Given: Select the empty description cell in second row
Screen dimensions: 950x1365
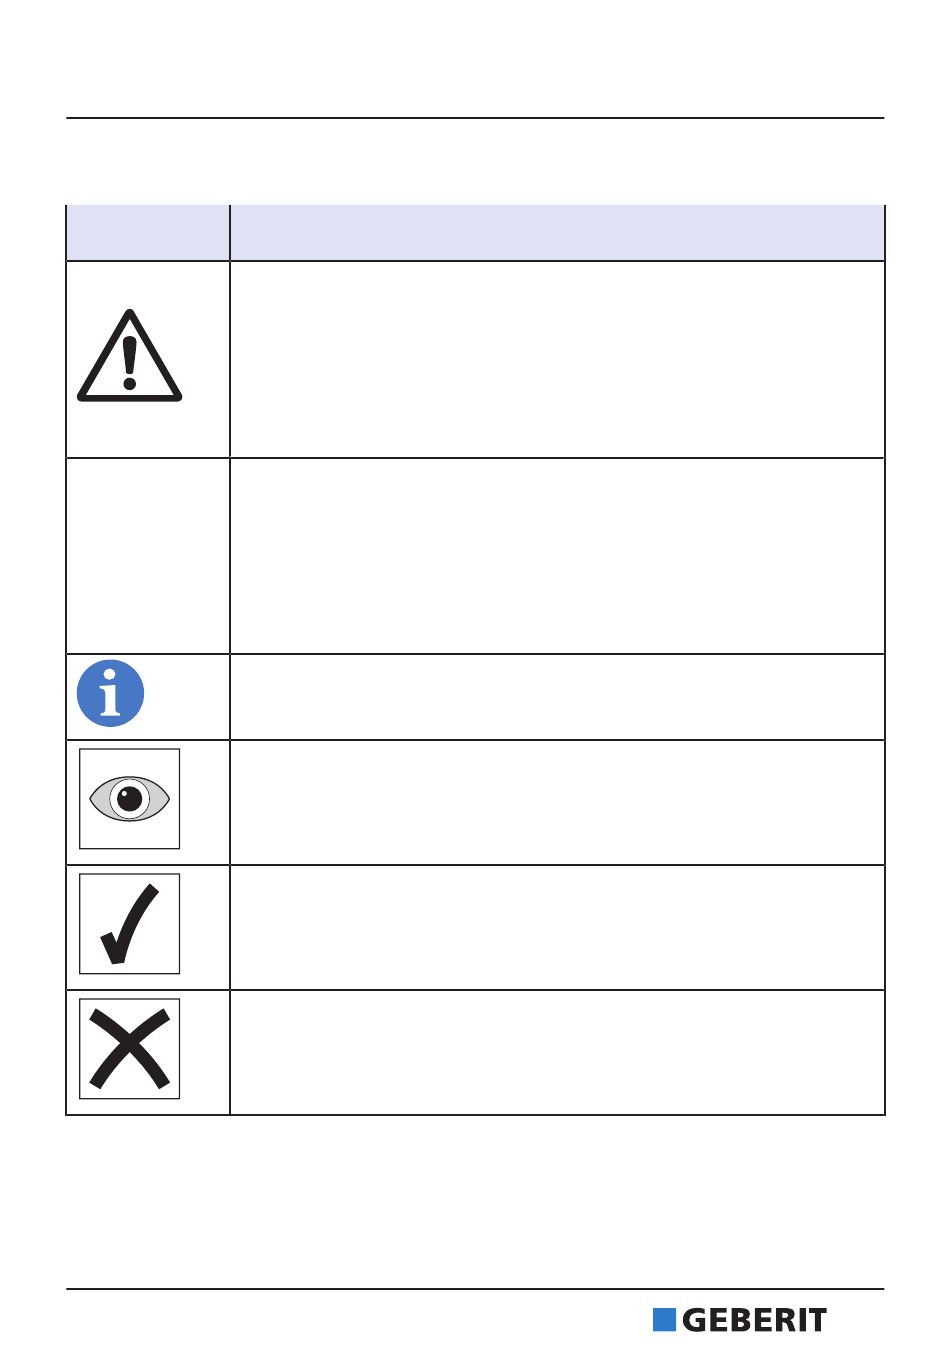Looking at the screenshot, I should [x=558, y=556].
